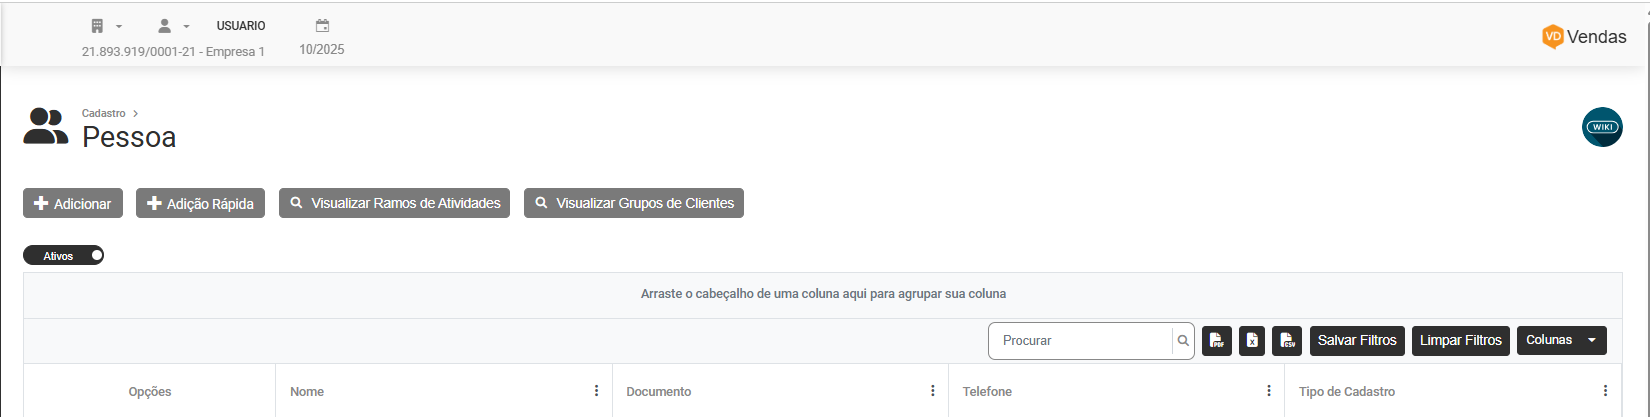Screen dimensions: 1650x417
Task: Click Adição Rápida button
Action: click(200, 203)
